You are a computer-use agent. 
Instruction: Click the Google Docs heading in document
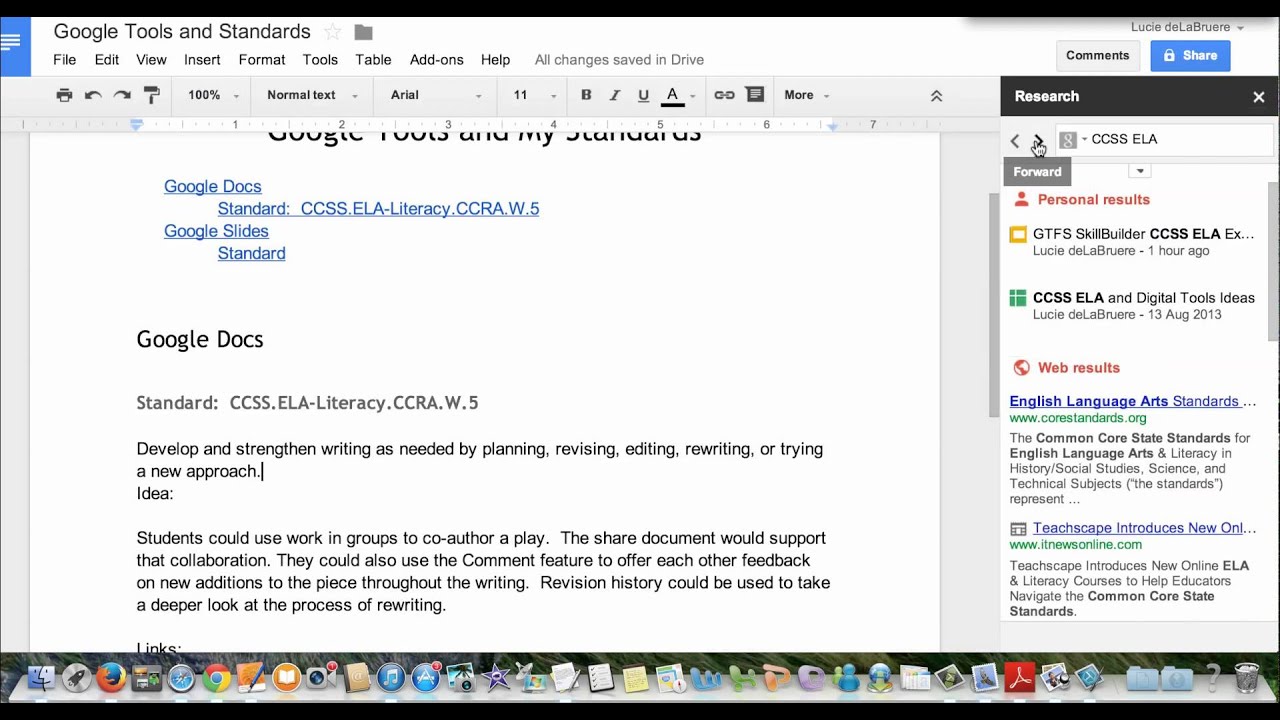pyautogui.click(x=200, y=339)
